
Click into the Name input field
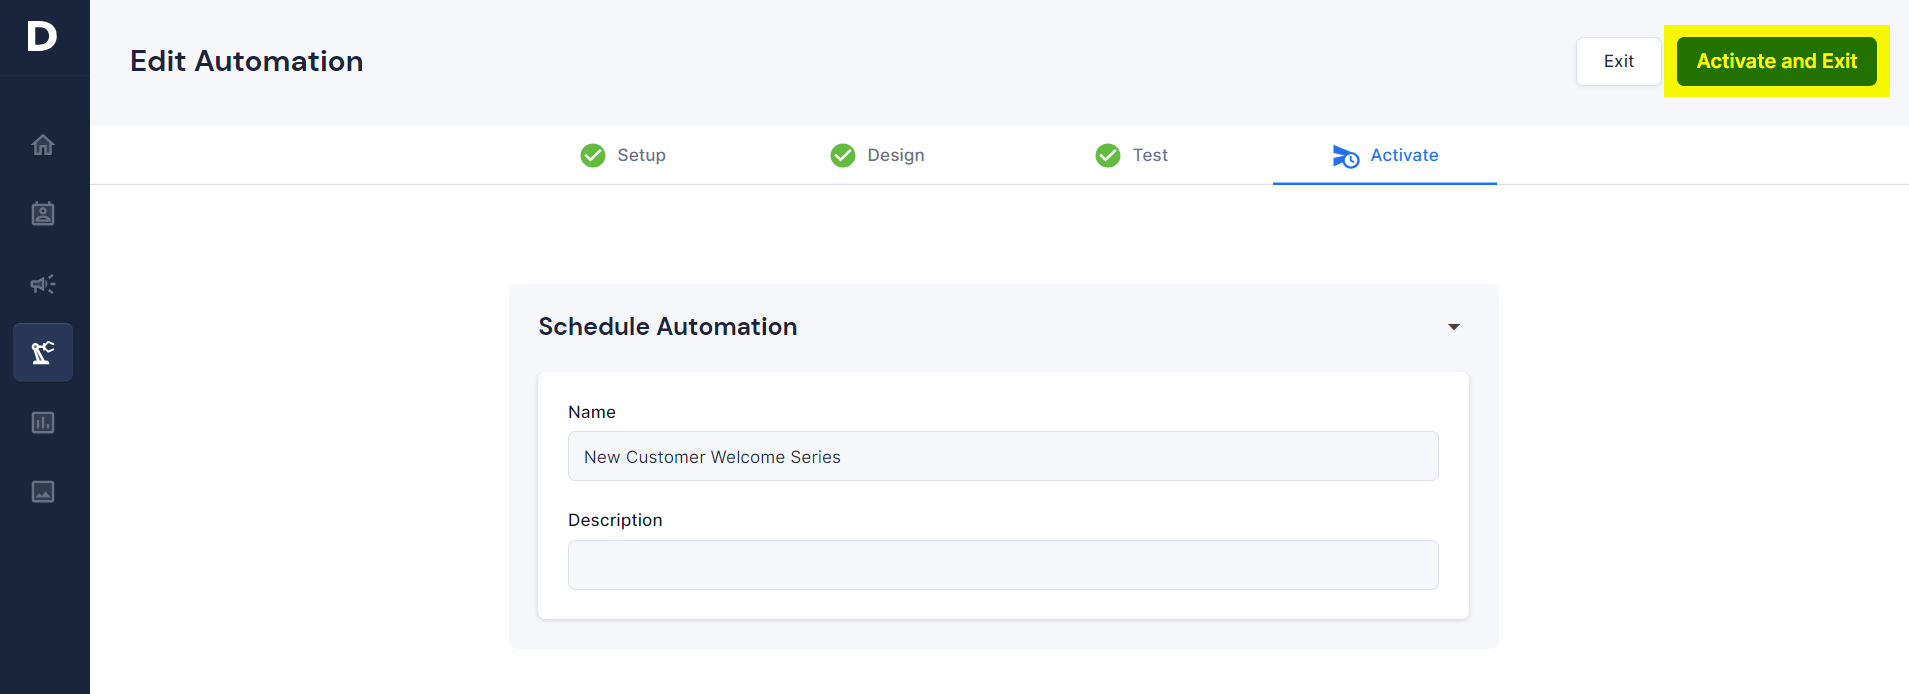pos(1003,456)
